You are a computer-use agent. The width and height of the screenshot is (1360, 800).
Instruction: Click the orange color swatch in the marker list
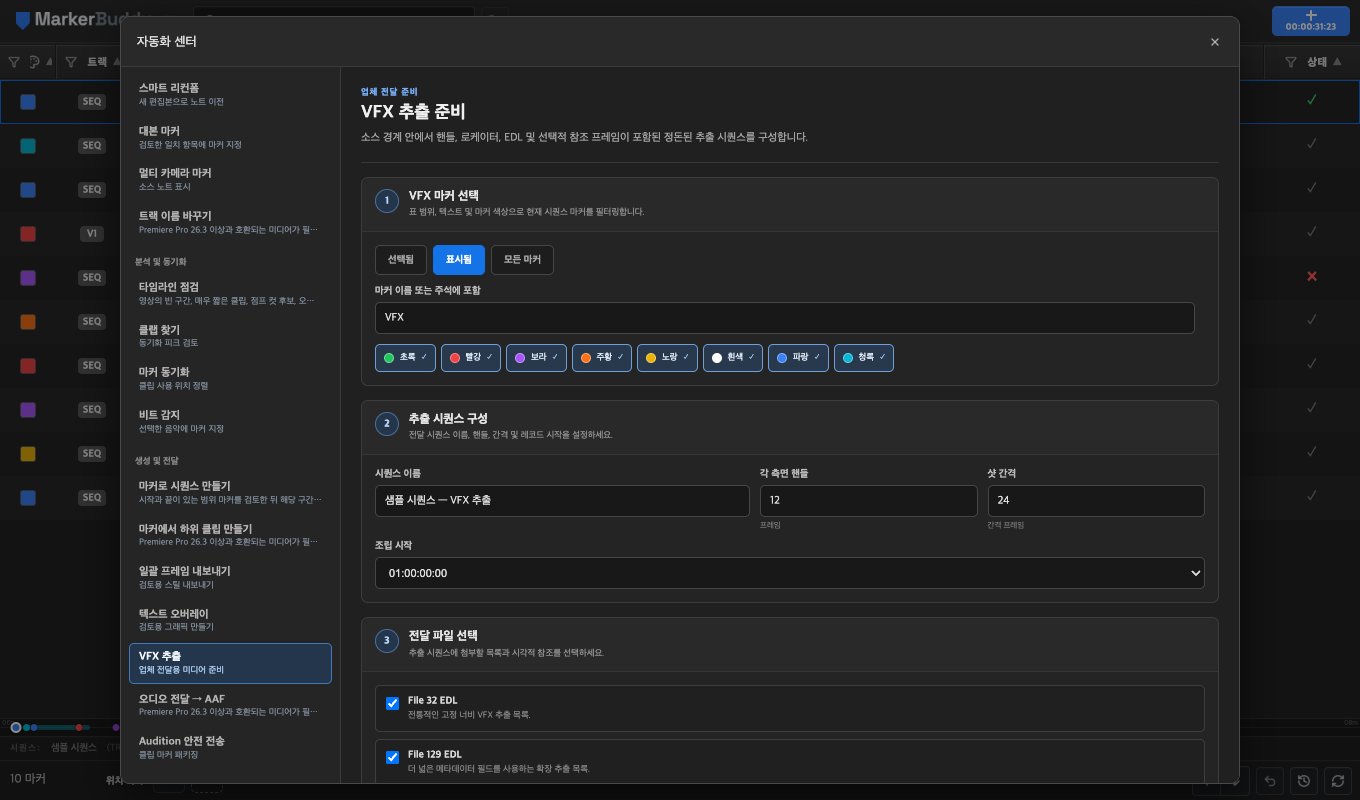coord(28,321)
